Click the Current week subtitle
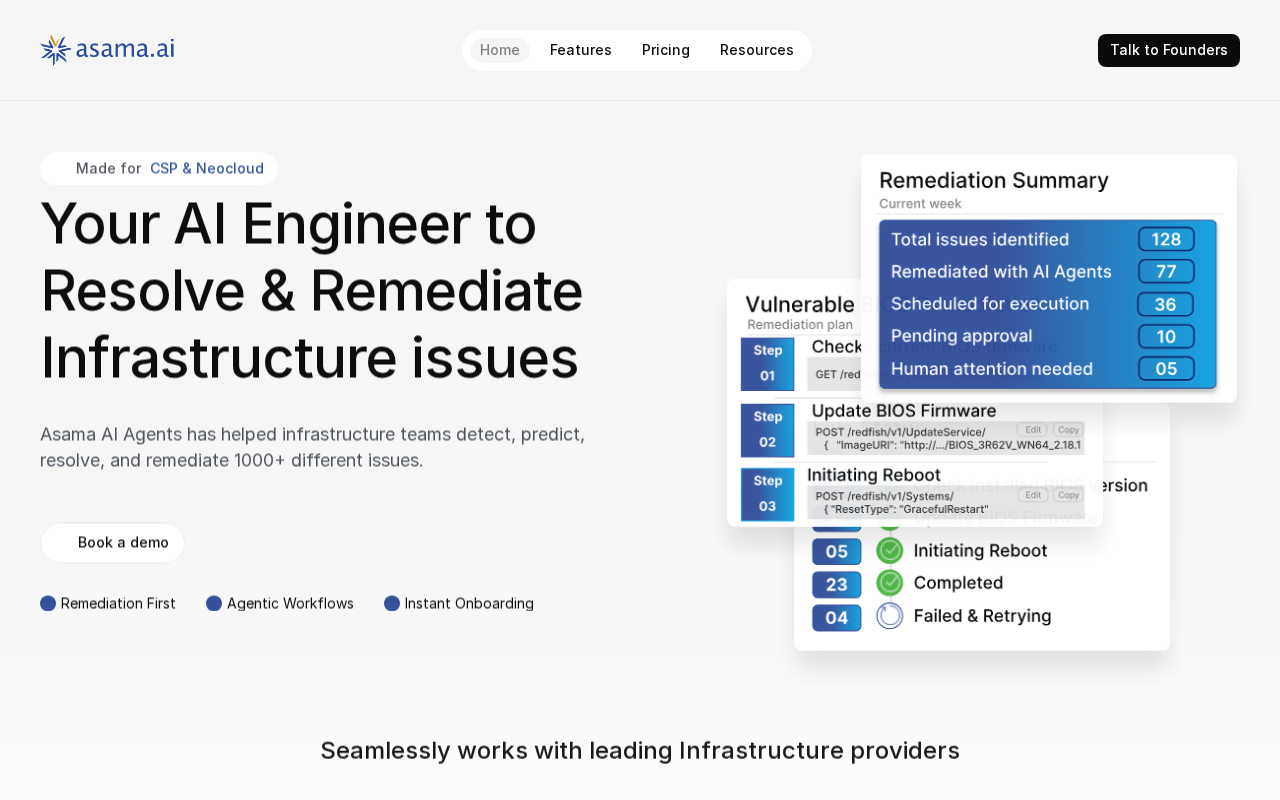 (x=920, y=204)
